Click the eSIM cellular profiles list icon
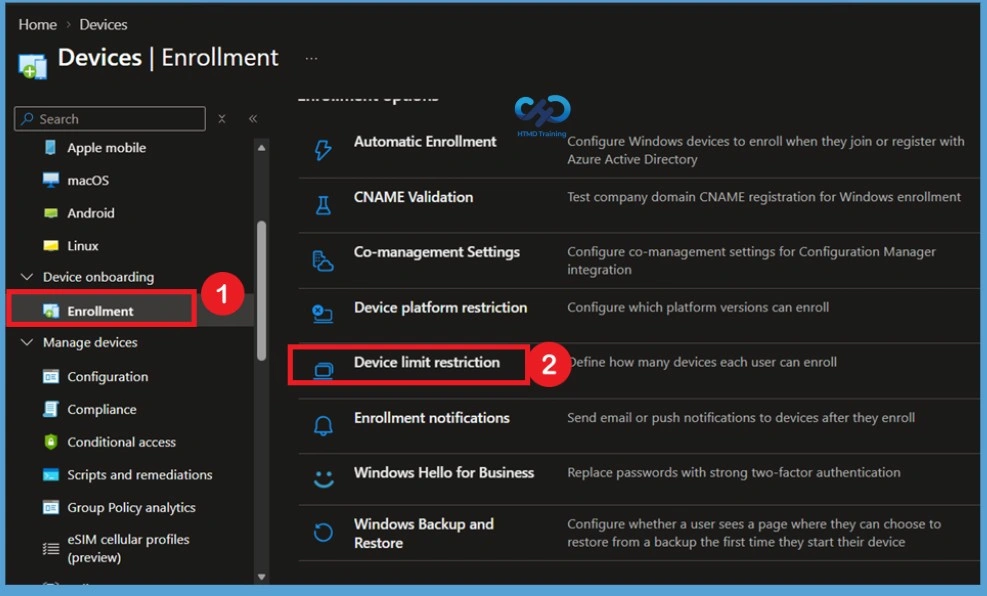Screen dimensions: 987x596 (x=50, y=549)
